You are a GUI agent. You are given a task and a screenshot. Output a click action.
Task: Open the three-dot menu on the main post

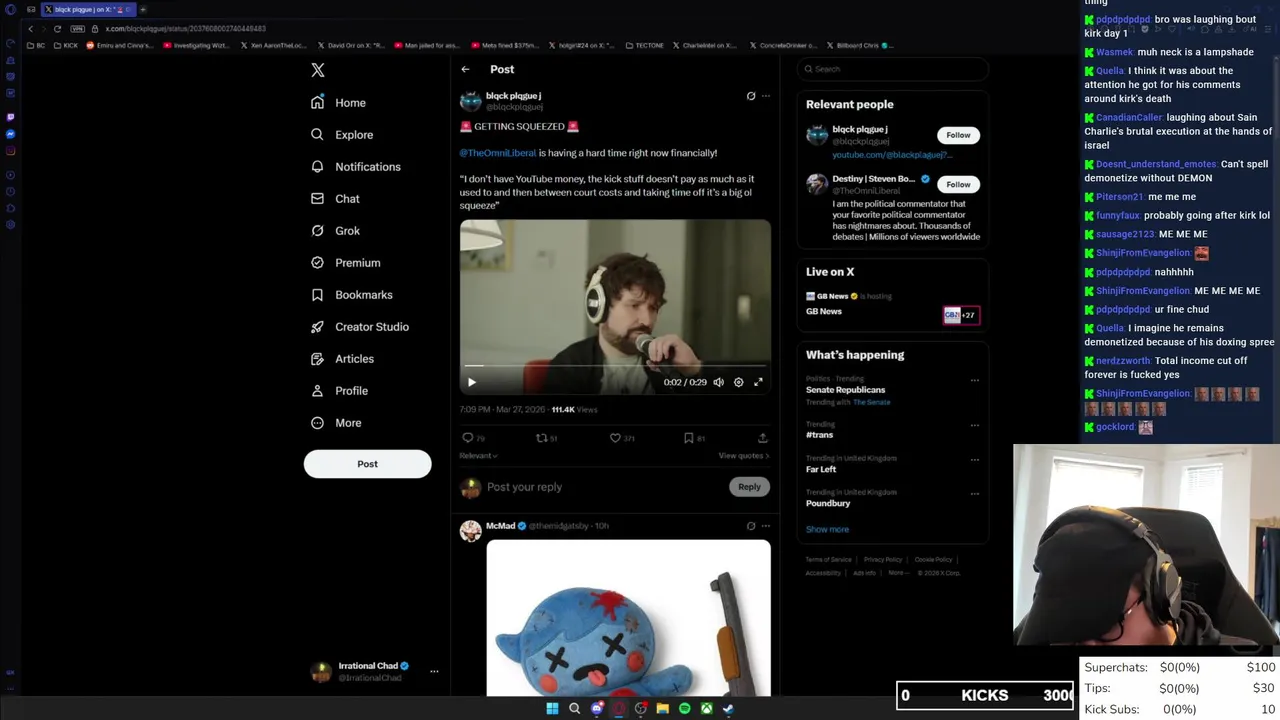coord(766,96)
